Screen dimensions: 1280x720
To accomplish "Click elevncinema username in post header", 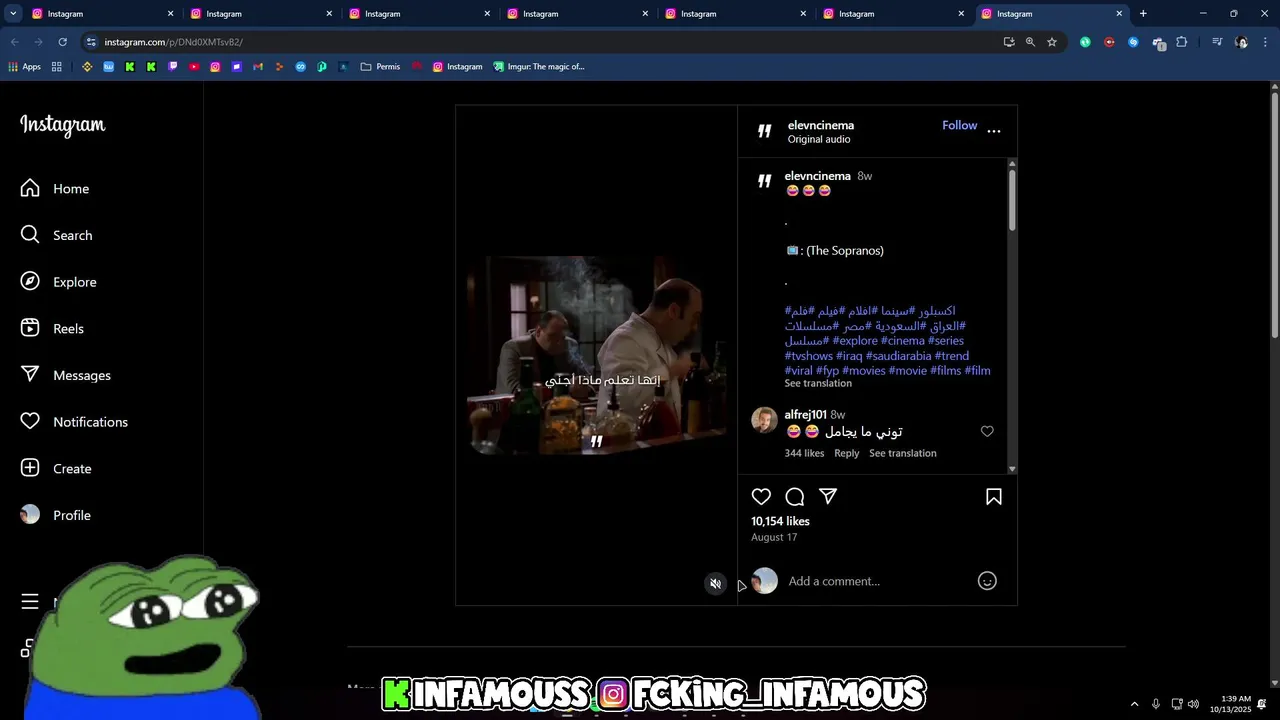I will (820, 125).
